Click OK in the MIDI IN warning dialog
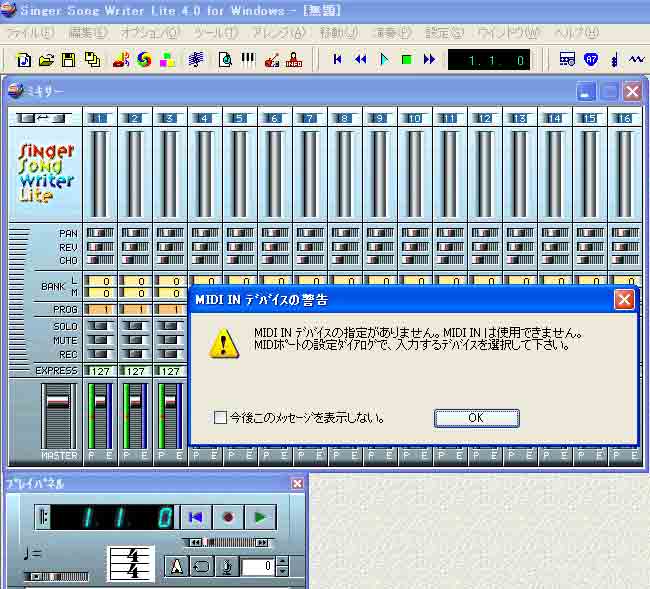 (x=476, y=418)
